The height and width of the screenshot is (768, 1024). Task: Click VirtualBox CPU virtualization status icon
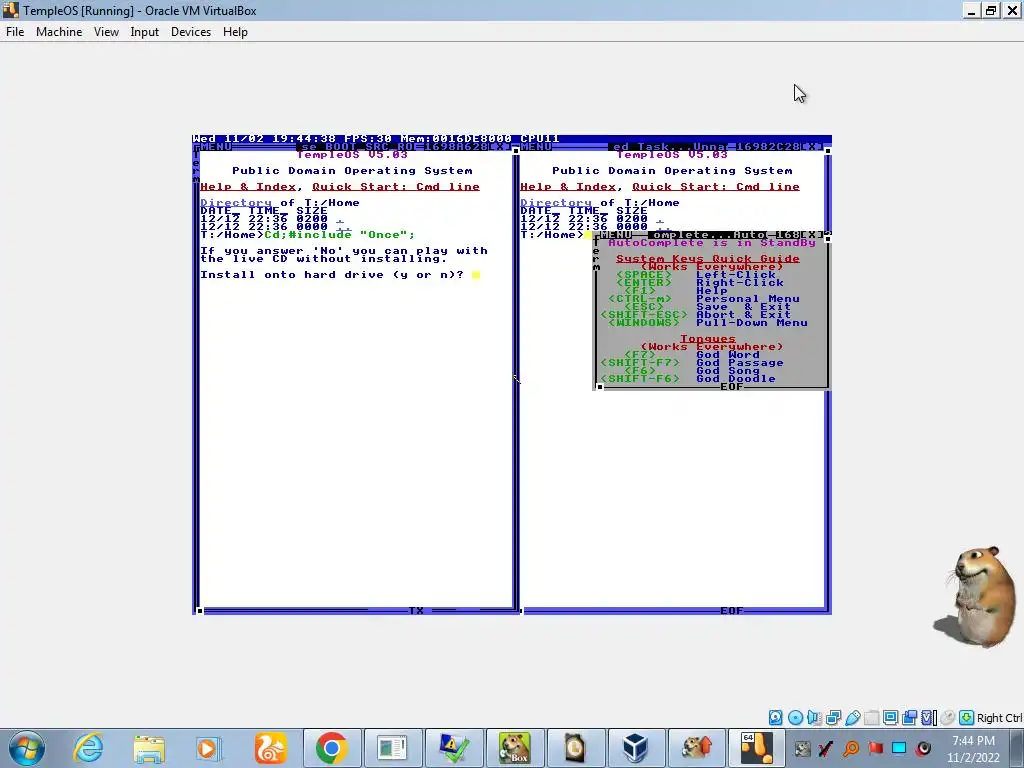[x=929, y=718]
